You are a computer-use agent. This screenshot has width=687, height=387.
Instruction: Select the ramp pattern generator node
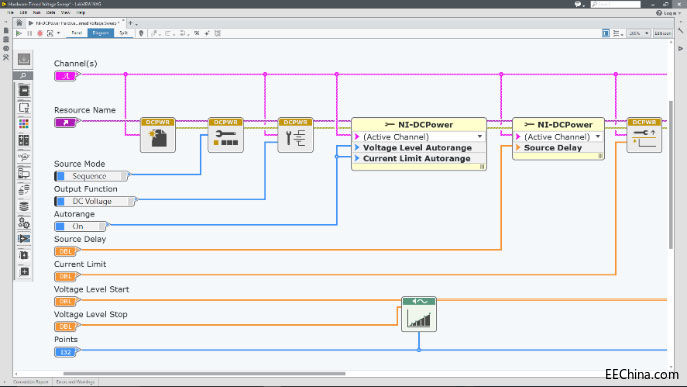click(419, 314)
